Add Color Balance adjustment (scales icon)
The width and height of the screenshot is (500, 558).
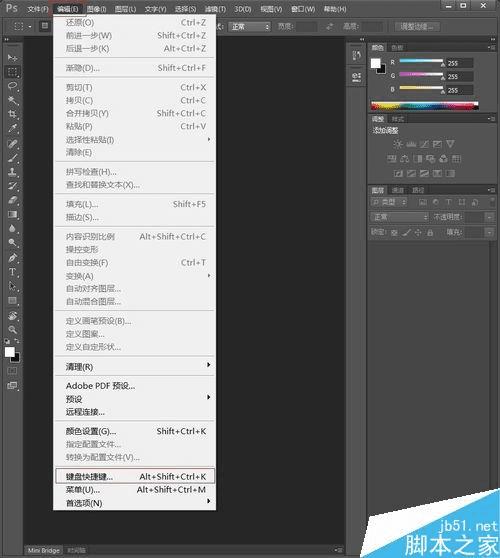tap(405, 159)
